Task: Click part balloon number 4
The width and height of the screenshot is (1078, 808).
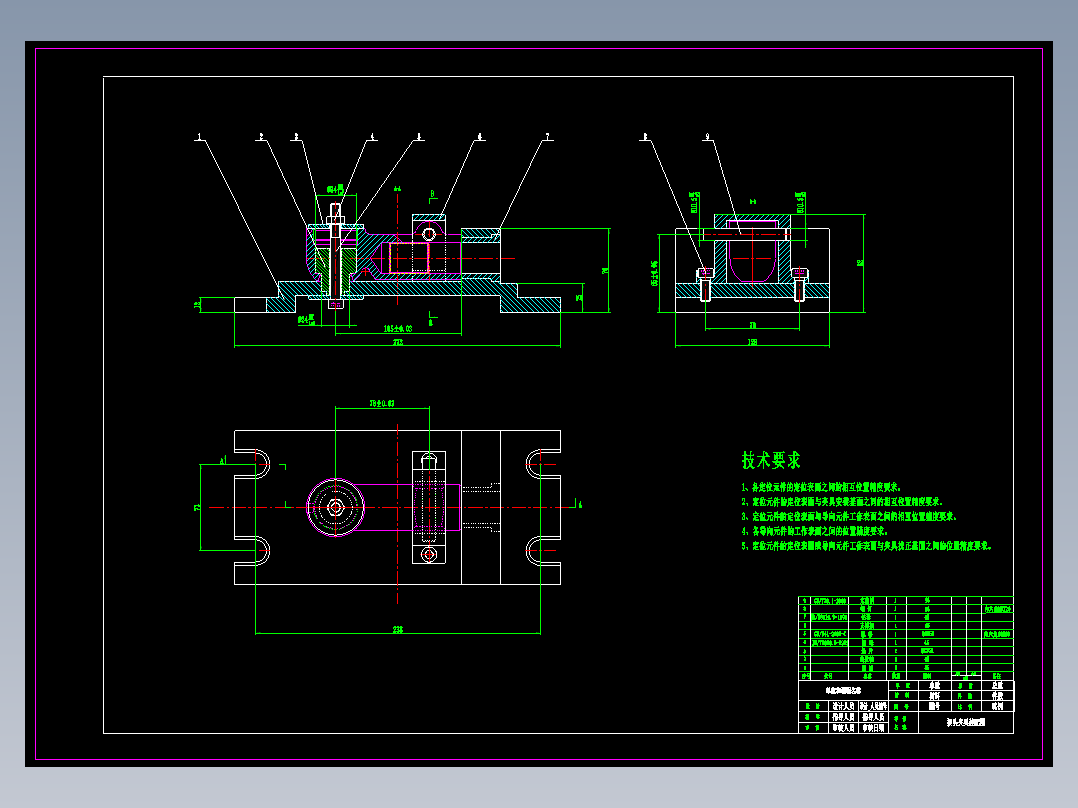Action: (x=373, y=137)
